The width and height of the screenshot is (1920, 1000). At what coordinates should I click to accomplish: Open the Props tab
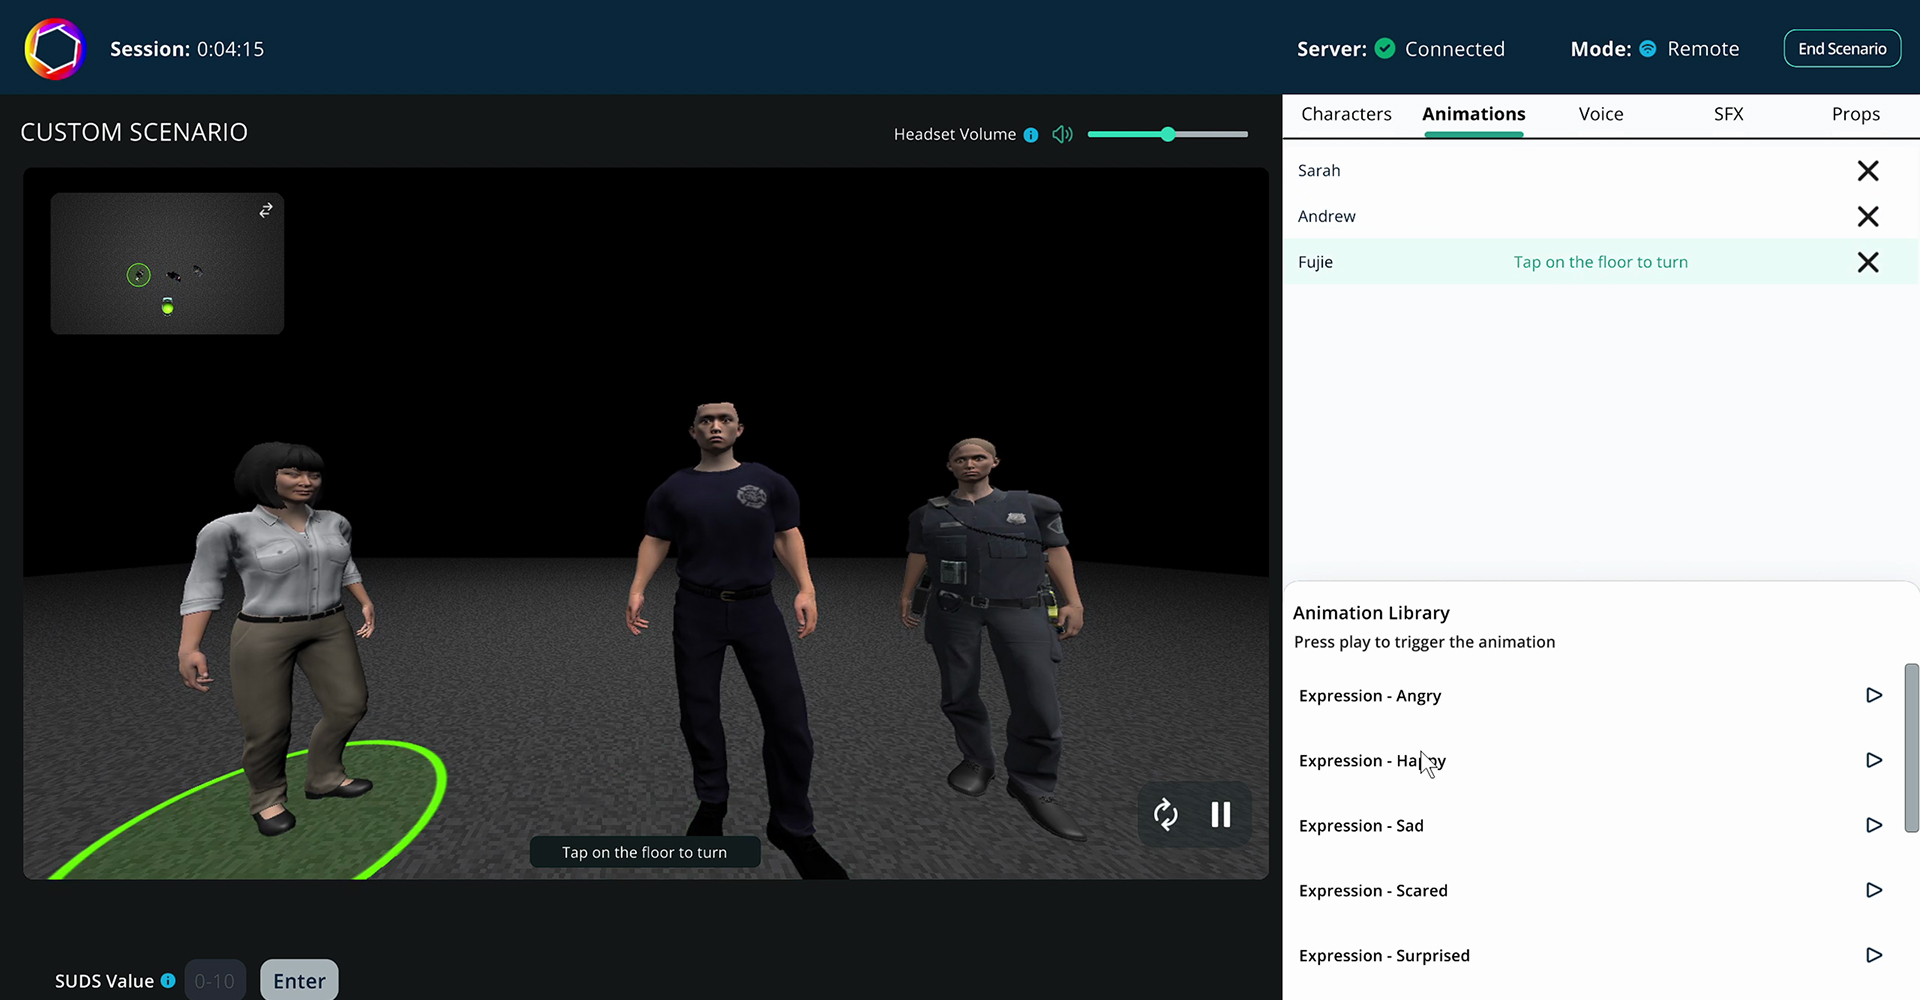(x=1855, y=114)
